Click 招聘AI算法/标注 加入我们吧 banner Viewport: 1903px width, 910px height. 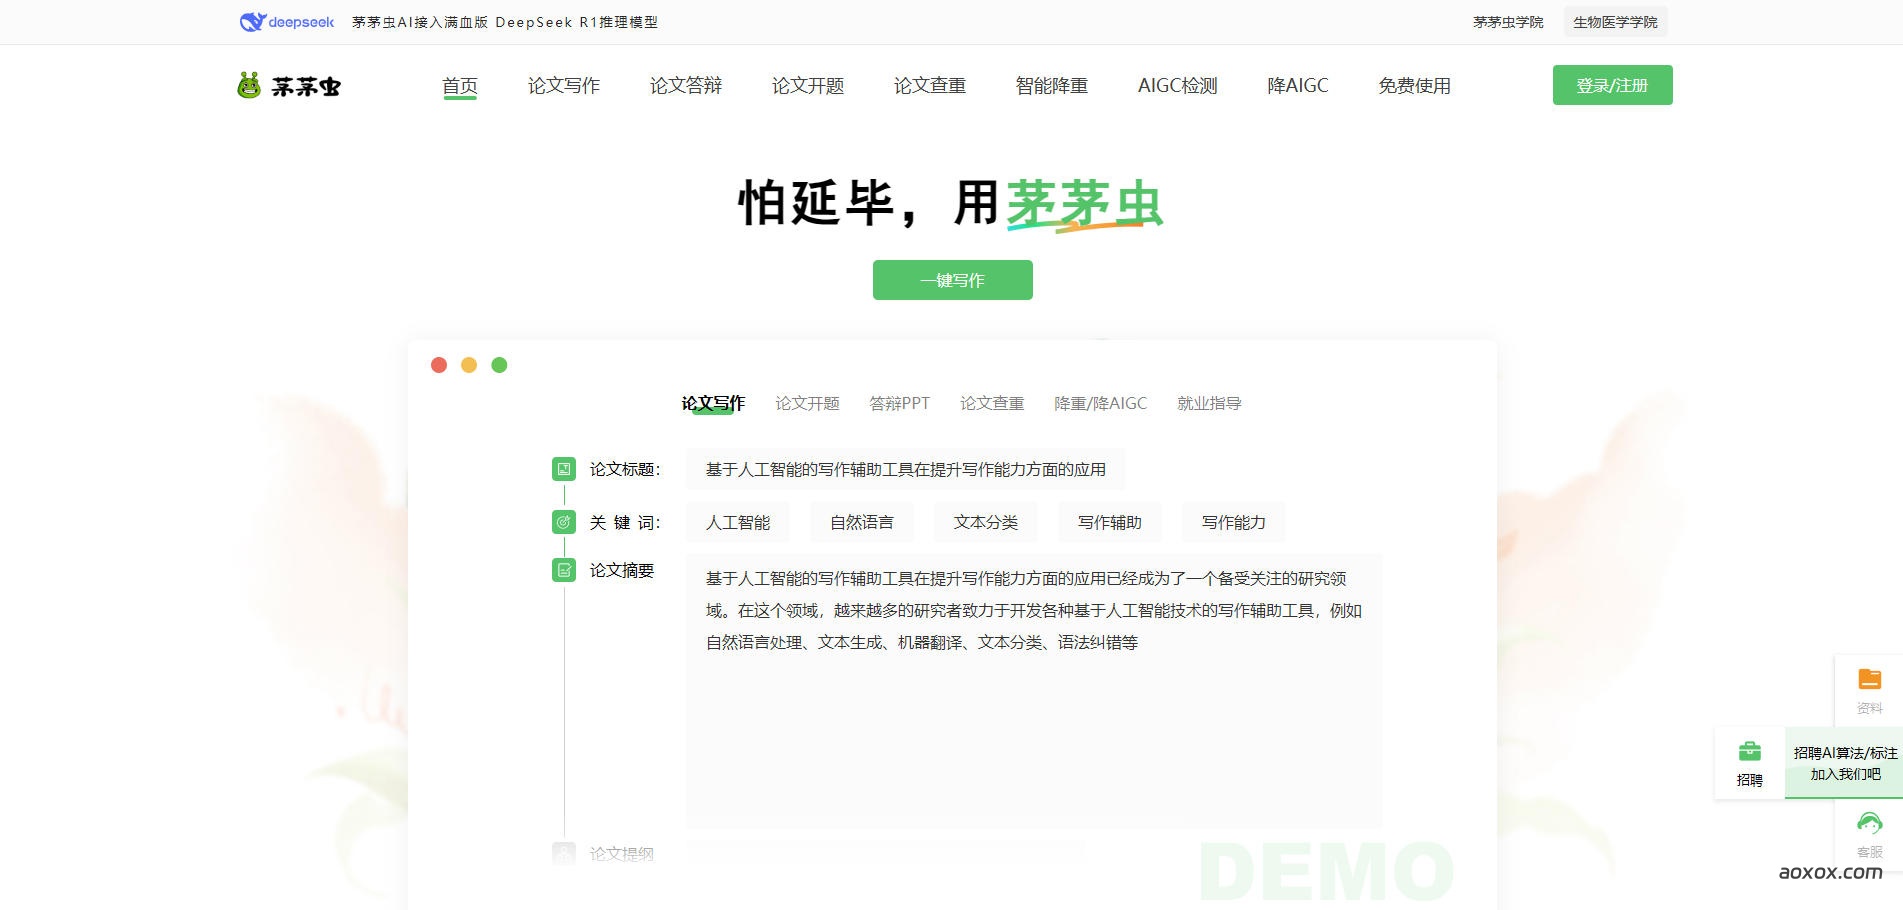[1845, 763]
